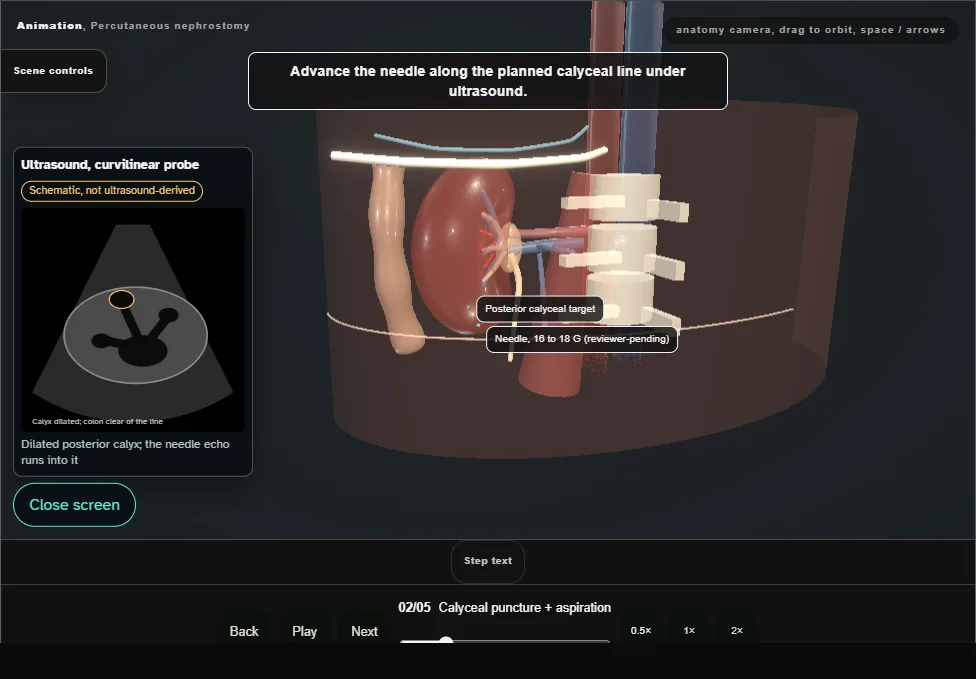976x679 pixels.
Task: Open the Scene controls panel
Action: coord(54,71)
